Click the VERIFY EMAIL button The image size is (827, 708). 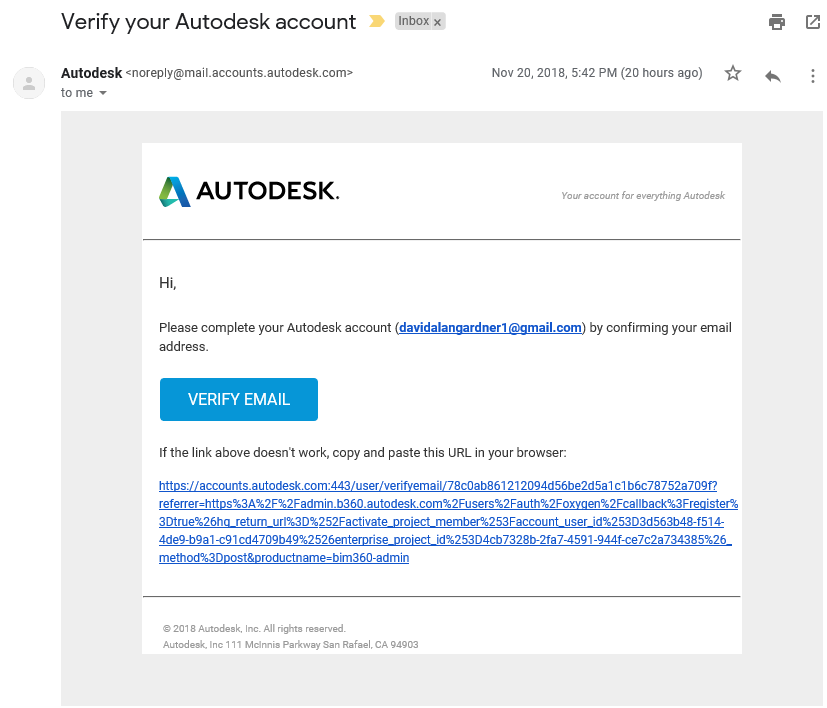[238, 399]
